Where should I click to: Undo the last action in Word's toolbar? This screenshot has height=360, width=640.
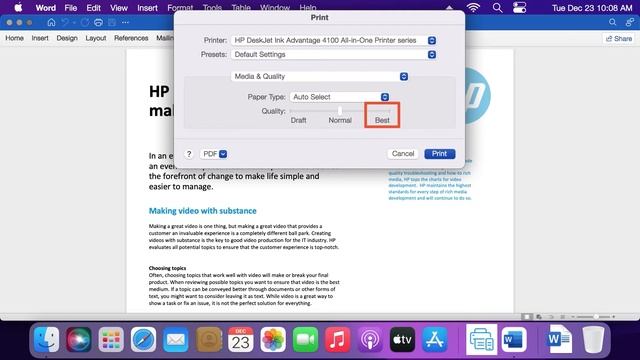65,22
